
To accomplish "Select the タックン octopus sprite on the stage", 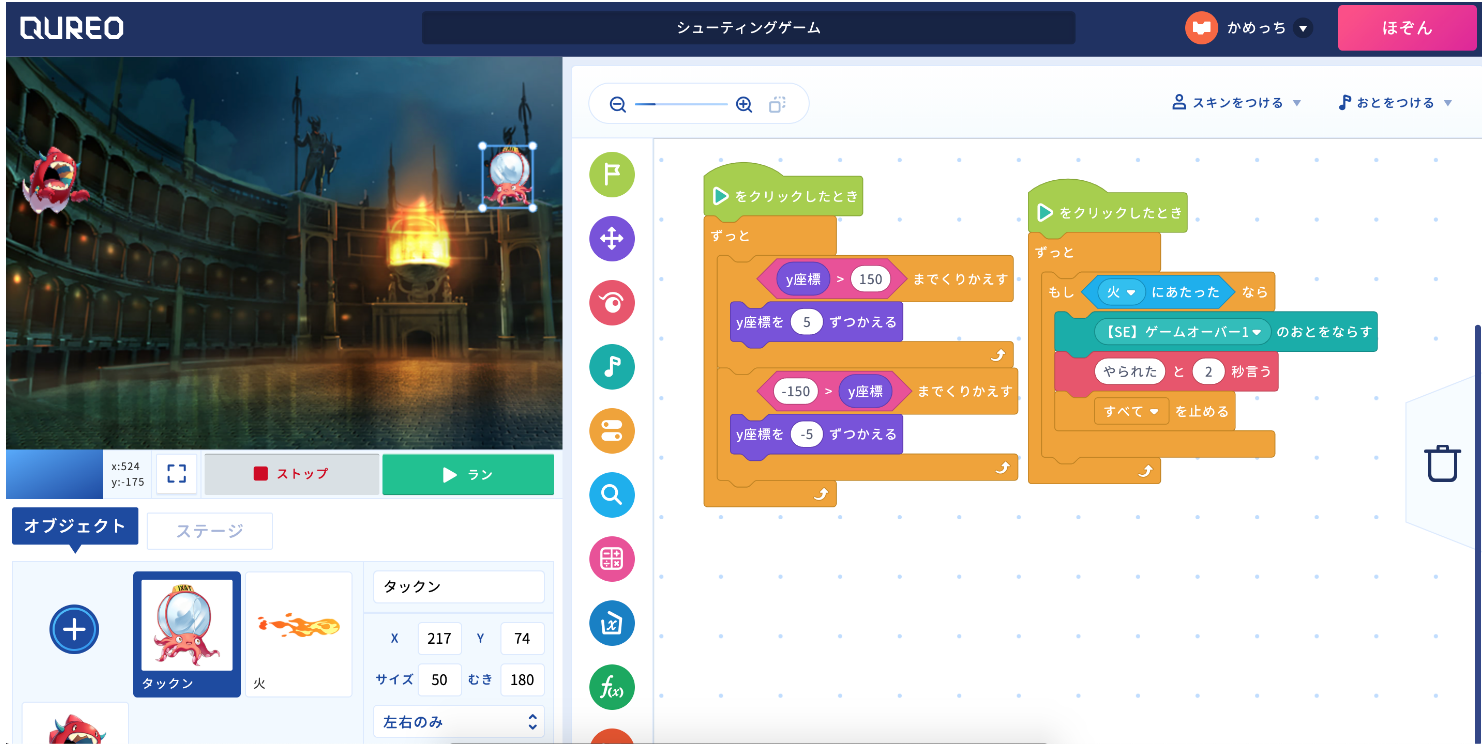I will tap(508, 177).
